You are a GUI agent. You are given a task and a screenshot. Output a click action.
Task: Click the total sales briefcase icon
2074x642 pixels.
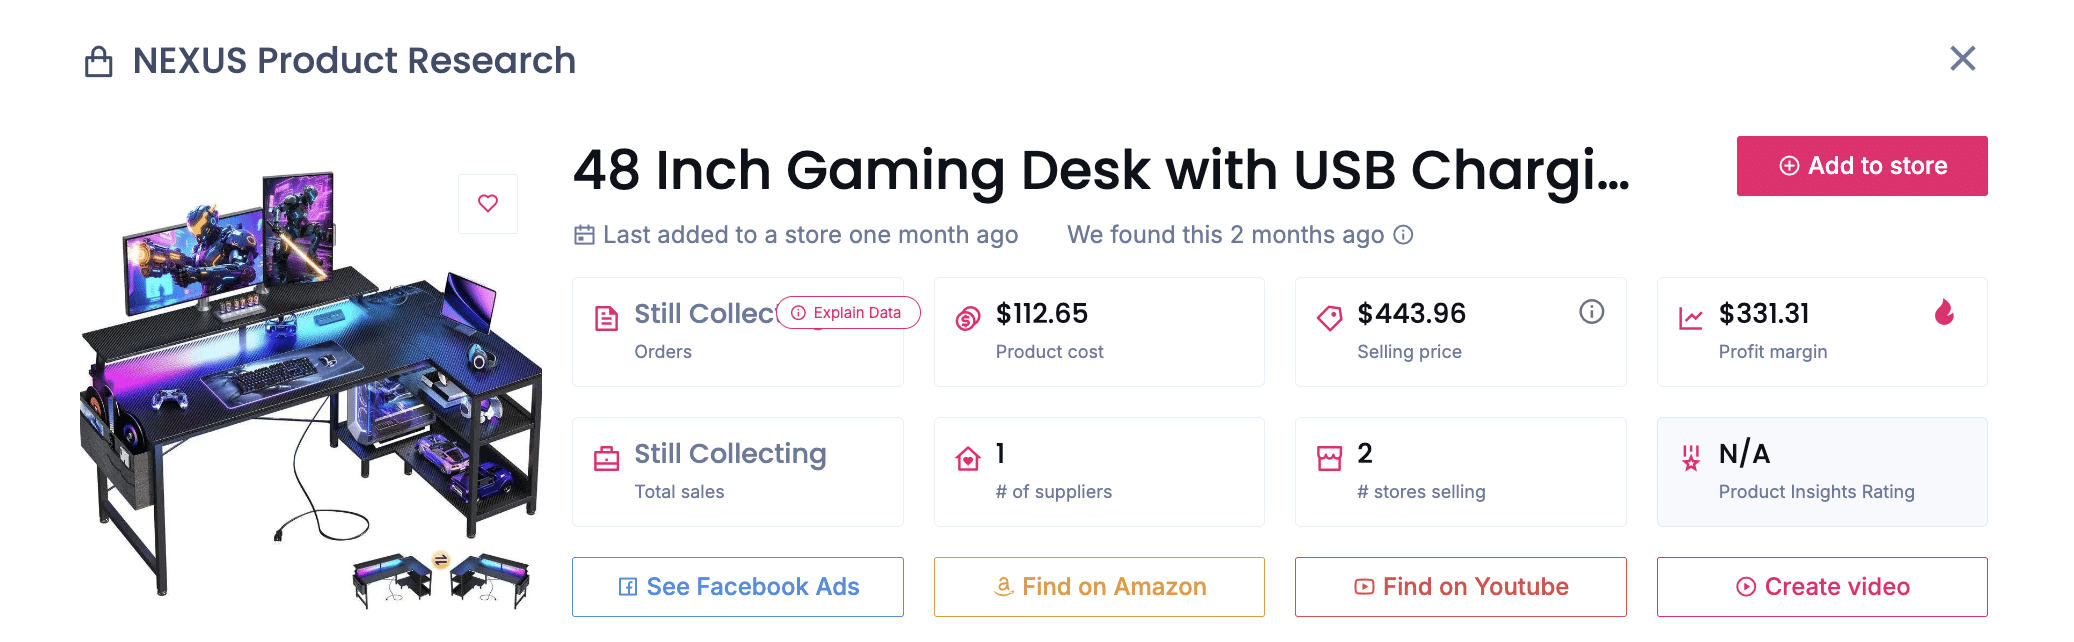click(x=605, y=455)
